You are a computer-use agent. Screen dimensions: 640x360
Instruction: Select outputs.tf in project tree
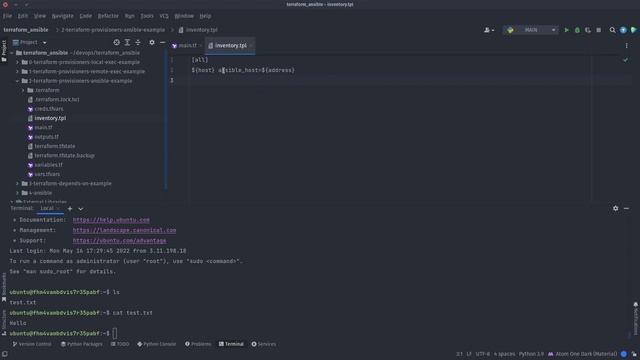[x=47, y=137]
